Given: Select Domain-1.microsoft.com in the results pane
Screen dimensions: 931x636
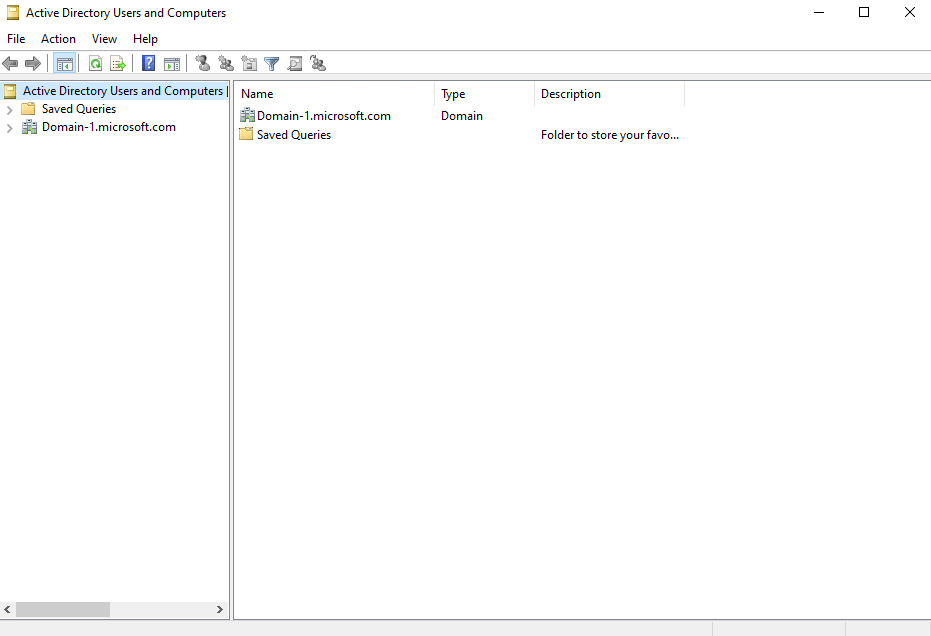Looking at the screenshot, I should (323, 115).
